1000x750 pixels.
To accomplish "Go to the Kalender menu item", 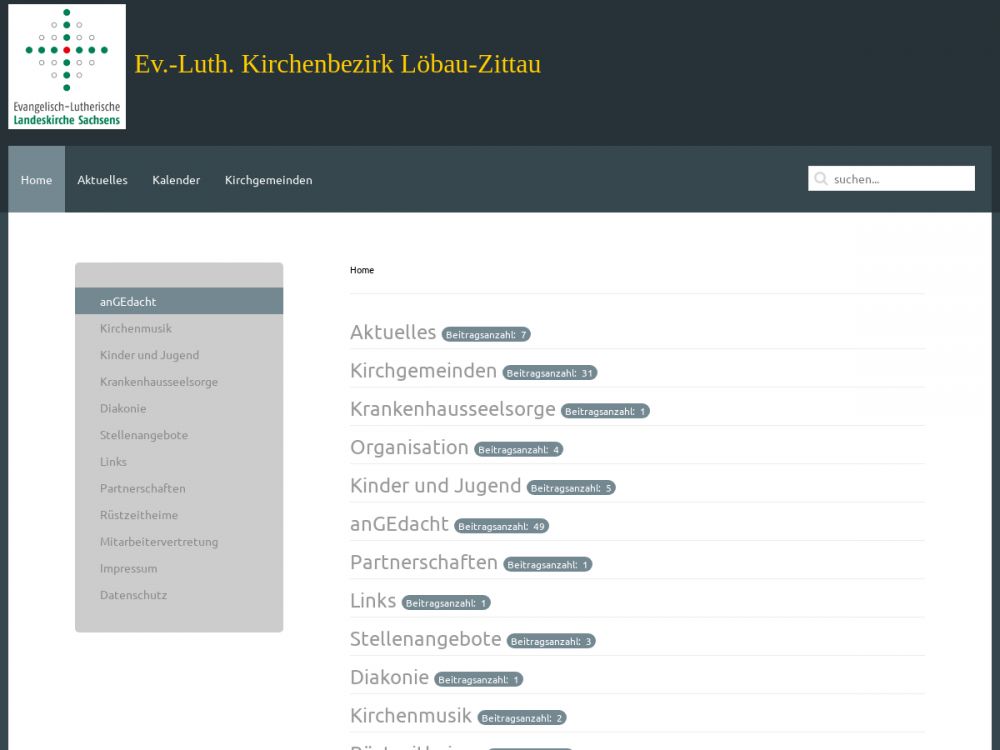I will click(176, 180).
